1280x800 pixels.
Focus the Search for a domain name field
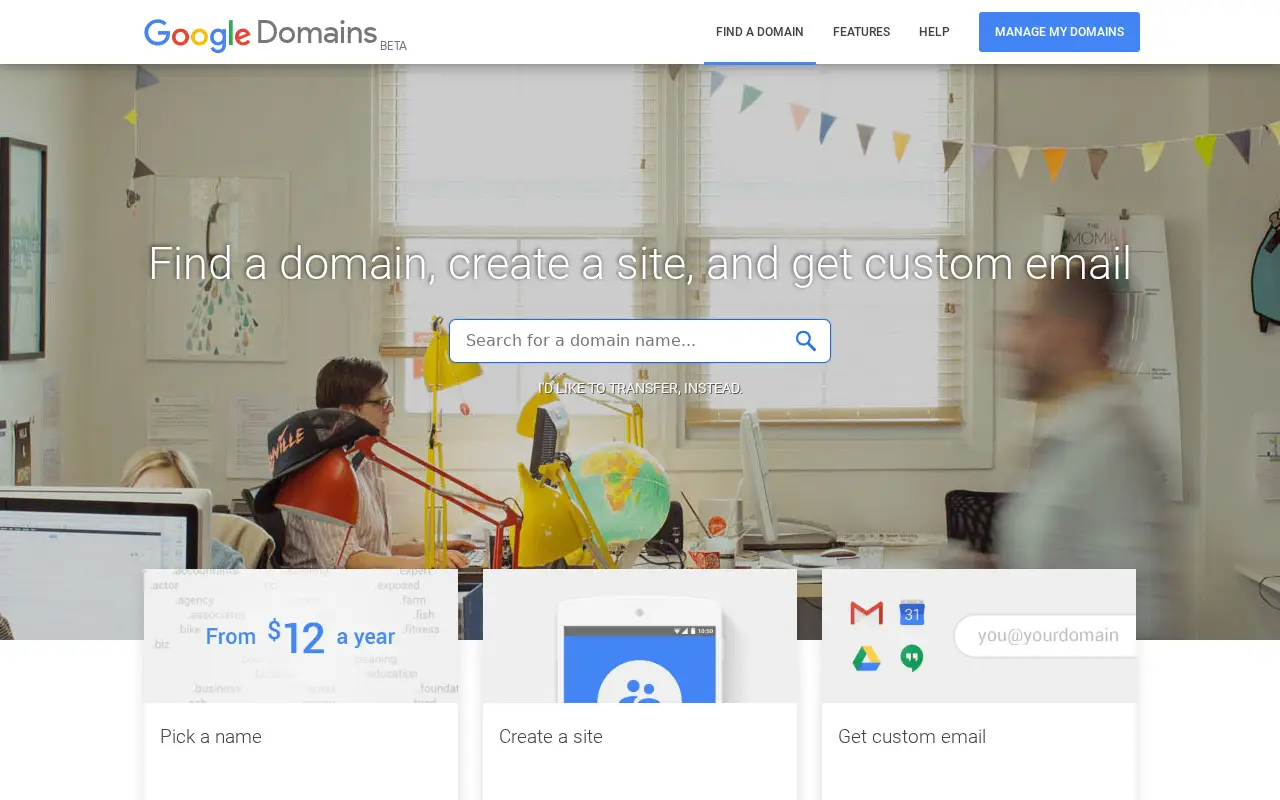pos(640,341)
